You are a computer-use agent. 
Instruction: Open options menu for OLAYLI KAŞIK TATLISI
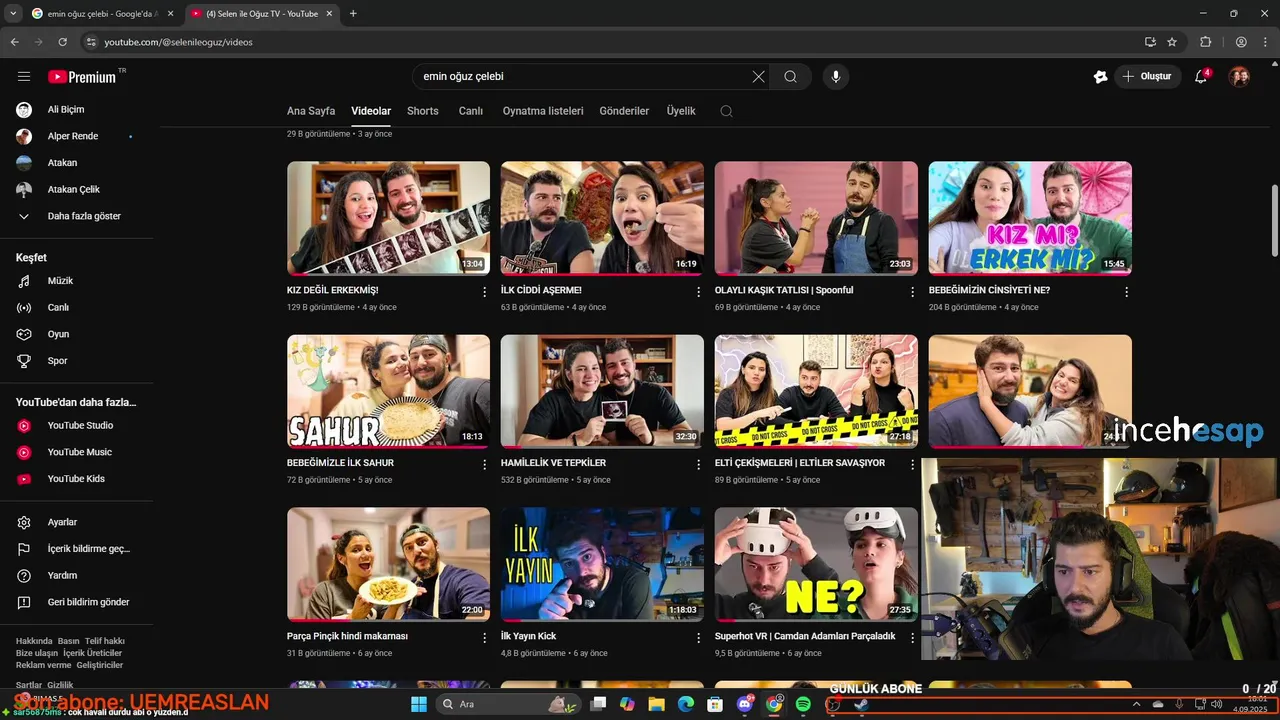click(912, 292)
